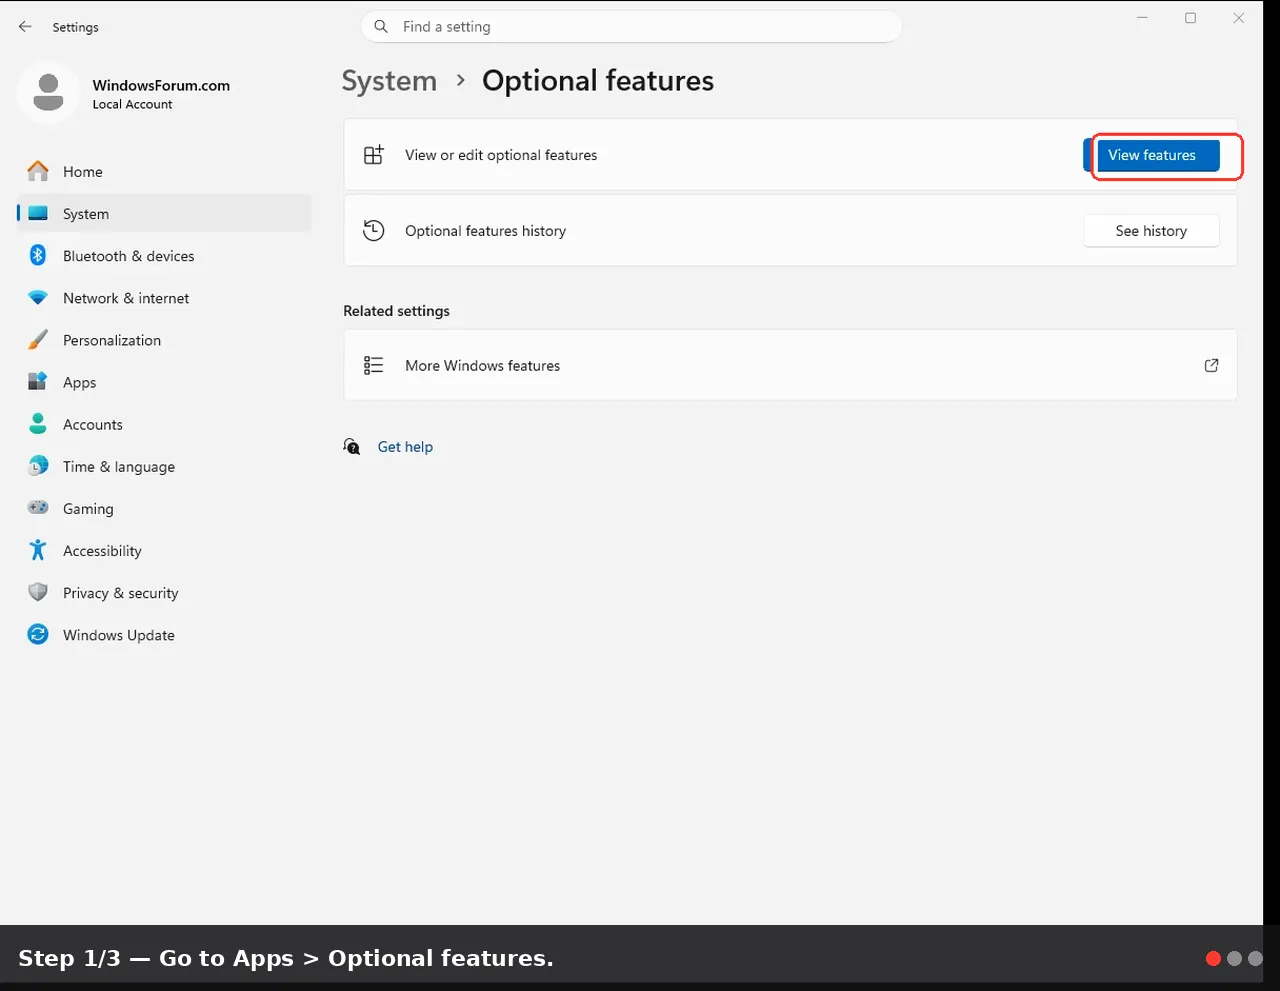
Task: Click the external link icon for More Windows features
Action: [1211, 366]
